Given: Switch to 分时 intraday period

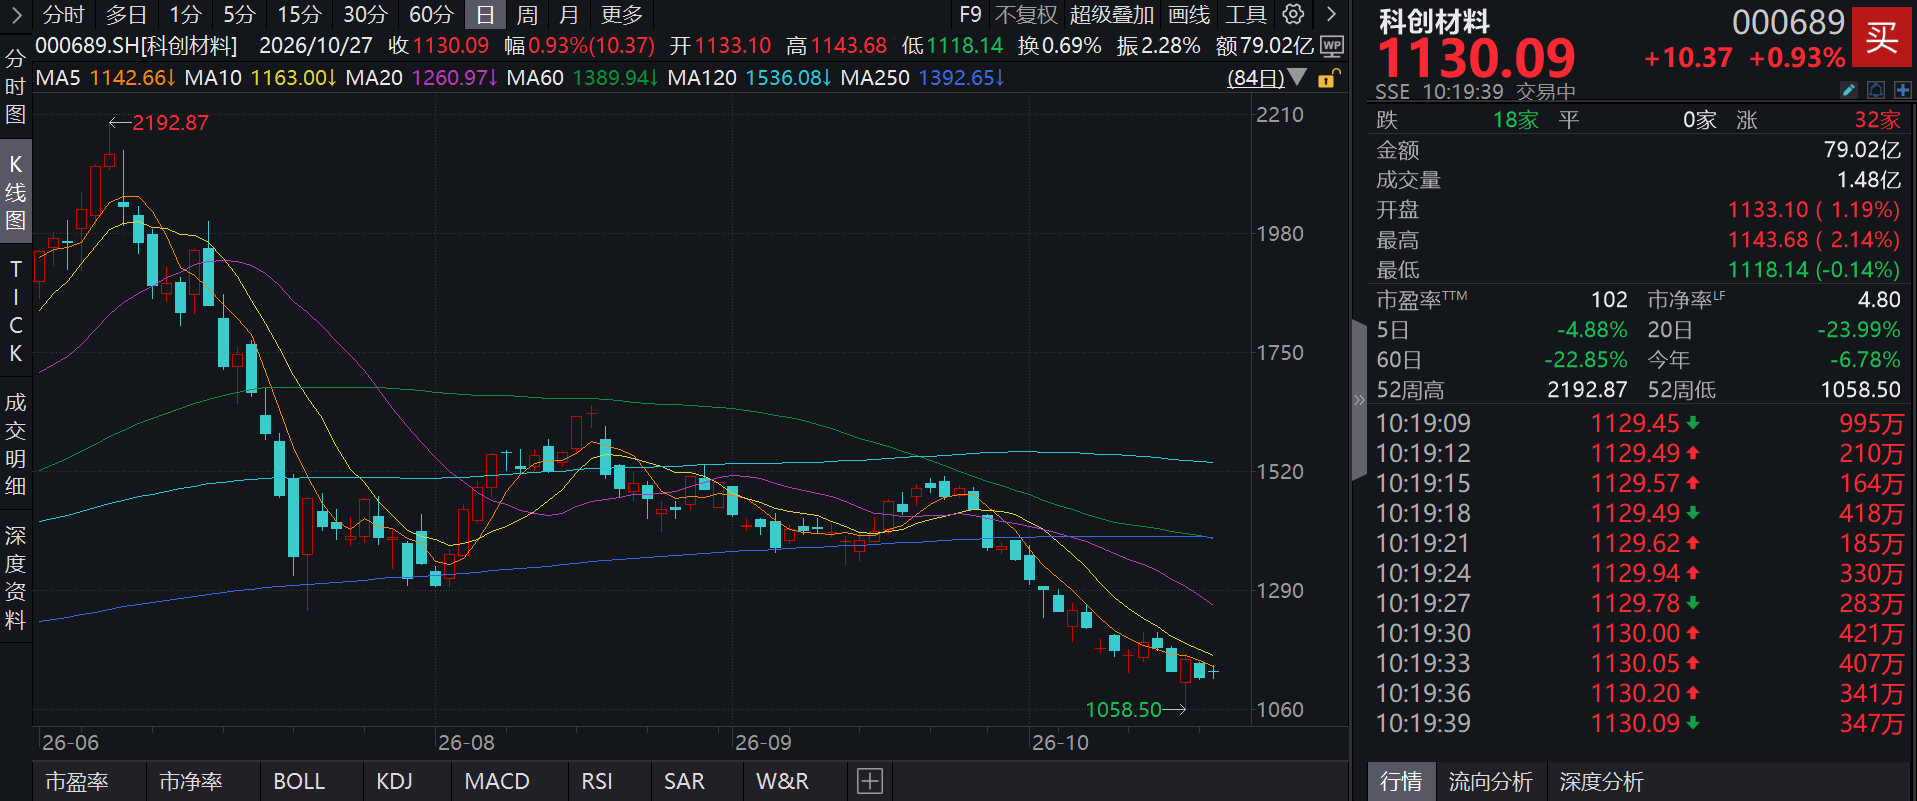Looking at the screenshot, I should point(64,15).
